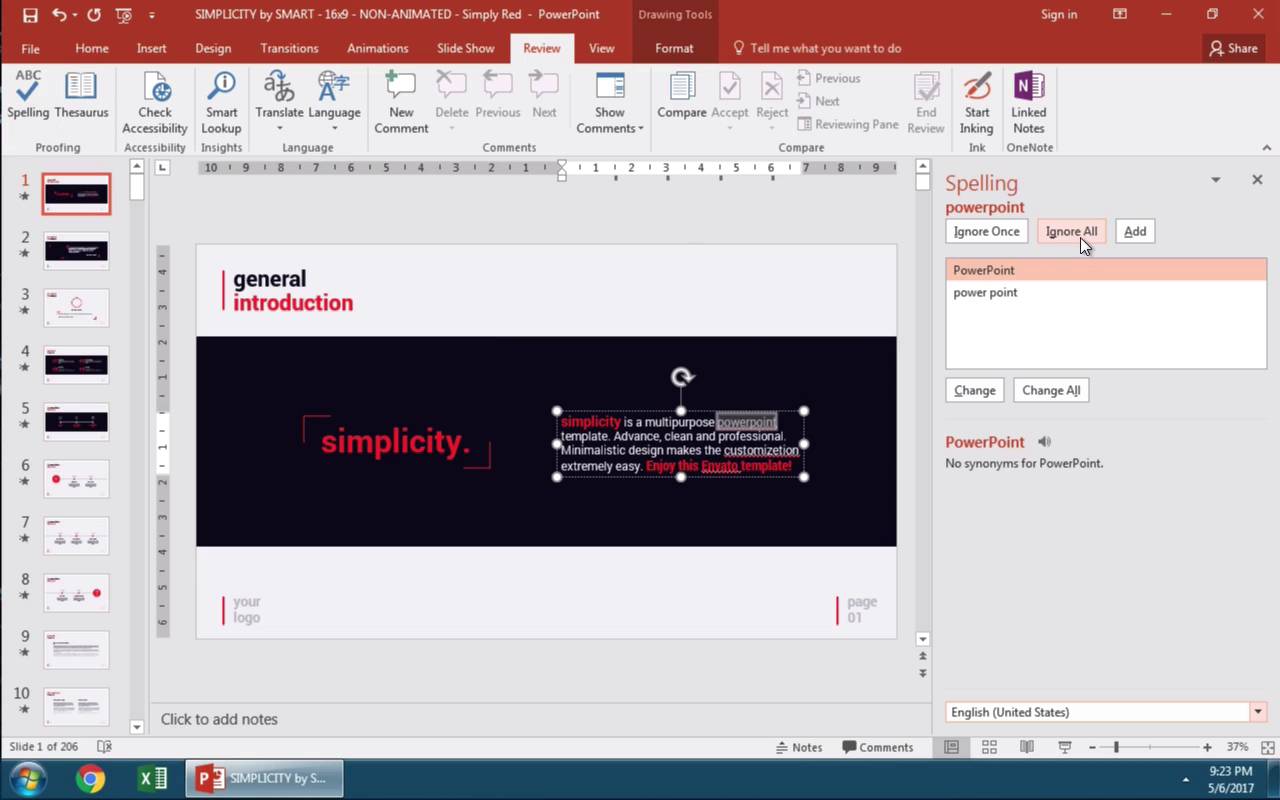Open Excel from the taskbar
Image resolution: width=1280 pixels, height=800 pixels.
pos(152,778)
